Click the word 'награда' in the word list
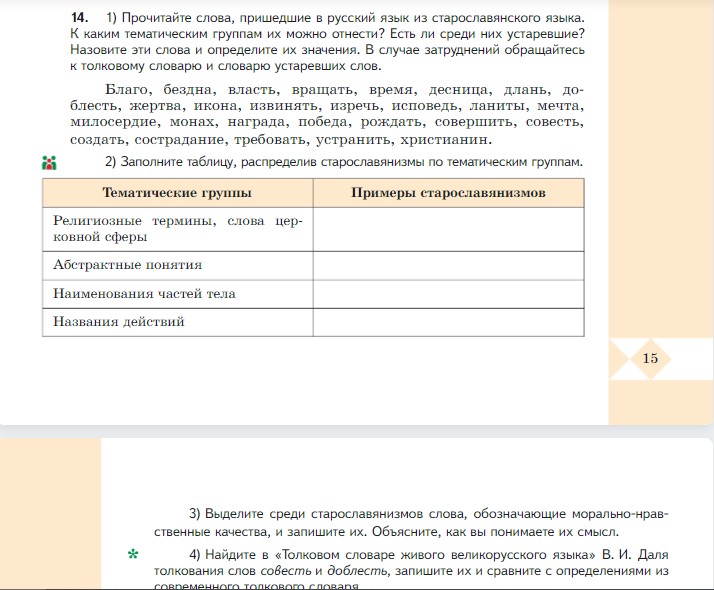714x590 pixels. pos(255,122)
